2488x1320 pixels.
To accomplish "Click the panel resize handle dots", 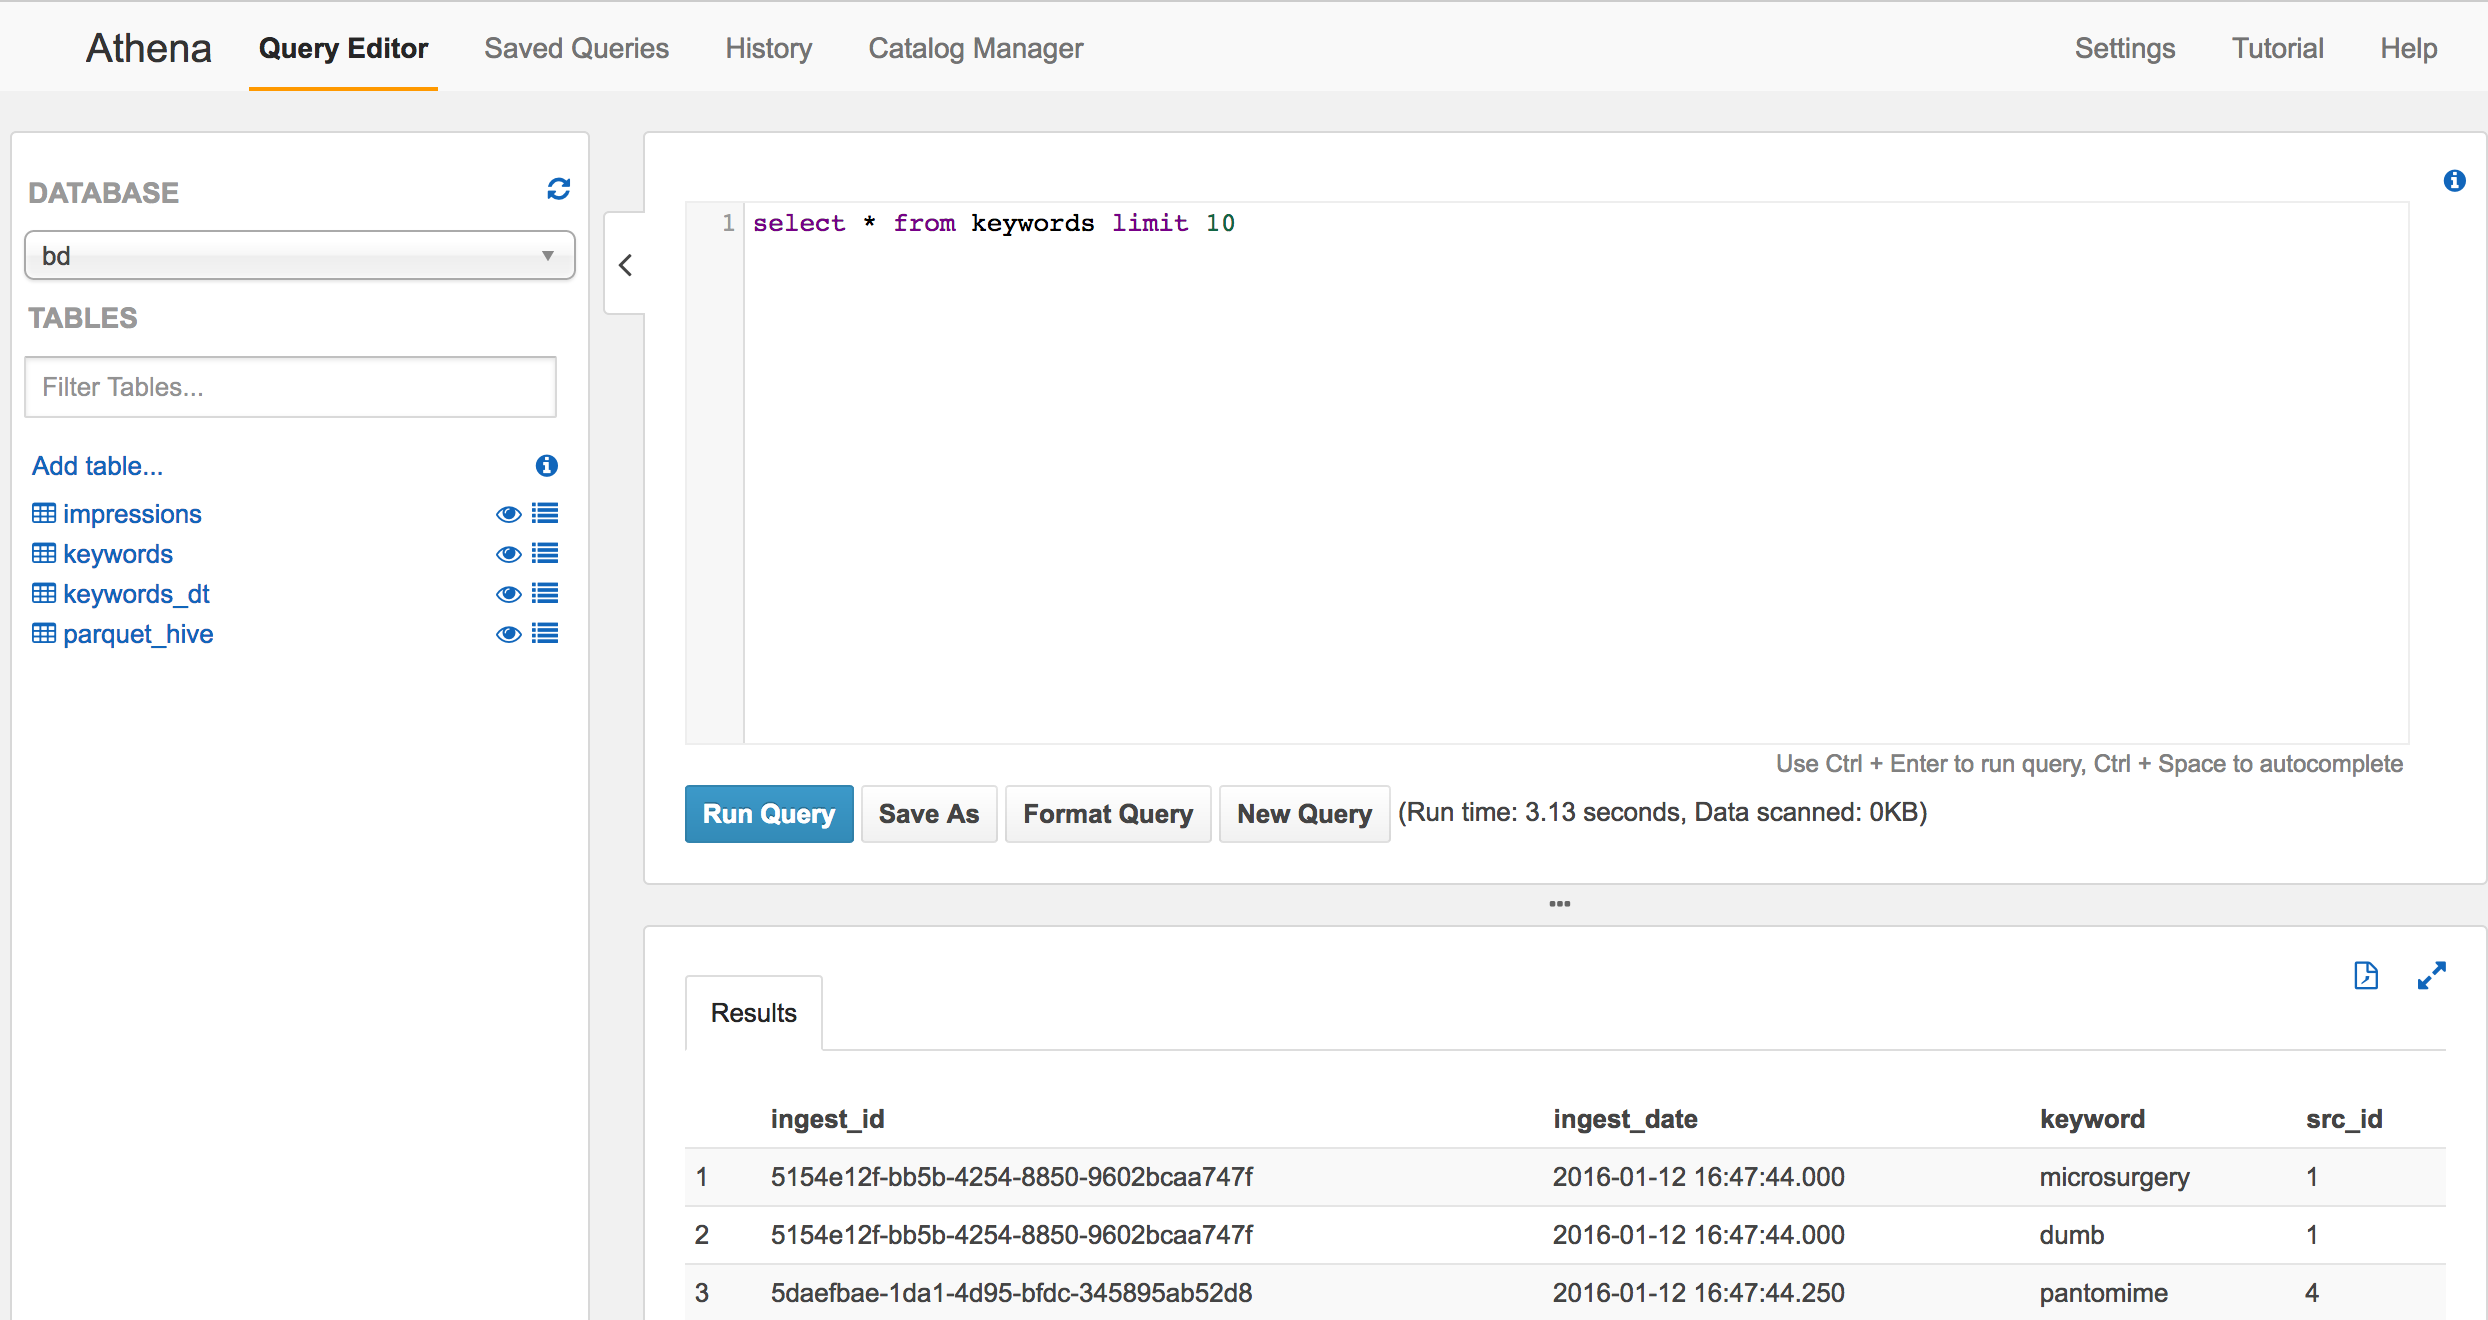I will 1559,904.
